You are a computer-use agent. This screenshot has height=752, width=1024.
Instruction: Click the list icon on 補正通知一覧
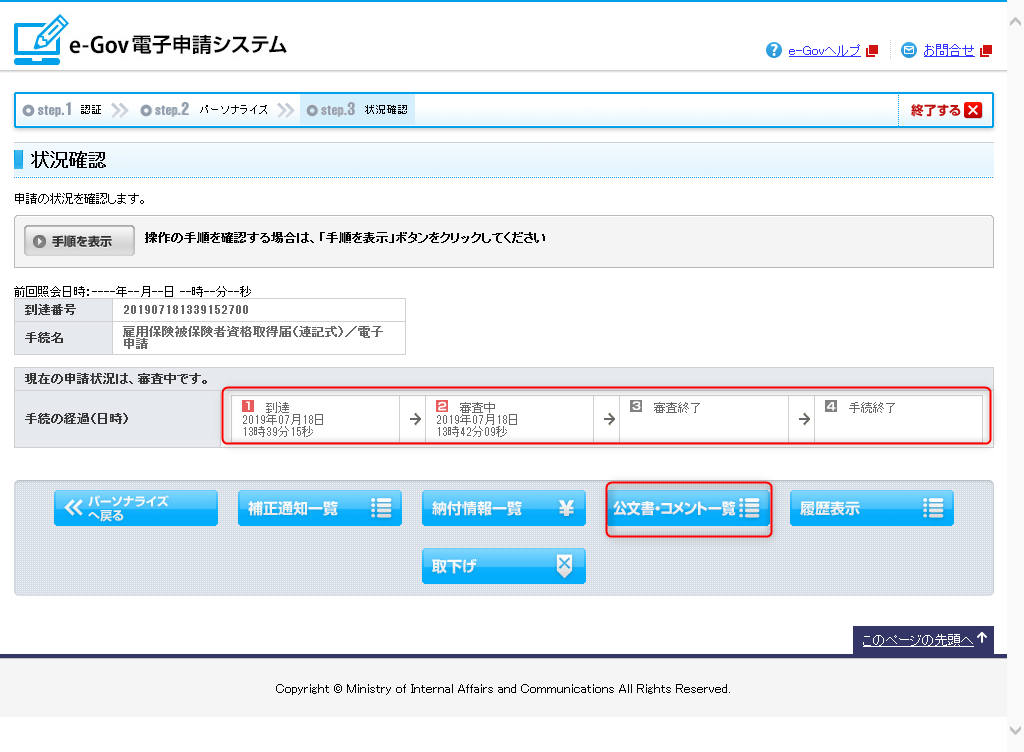pyautogui.click(x=381, y=508)
